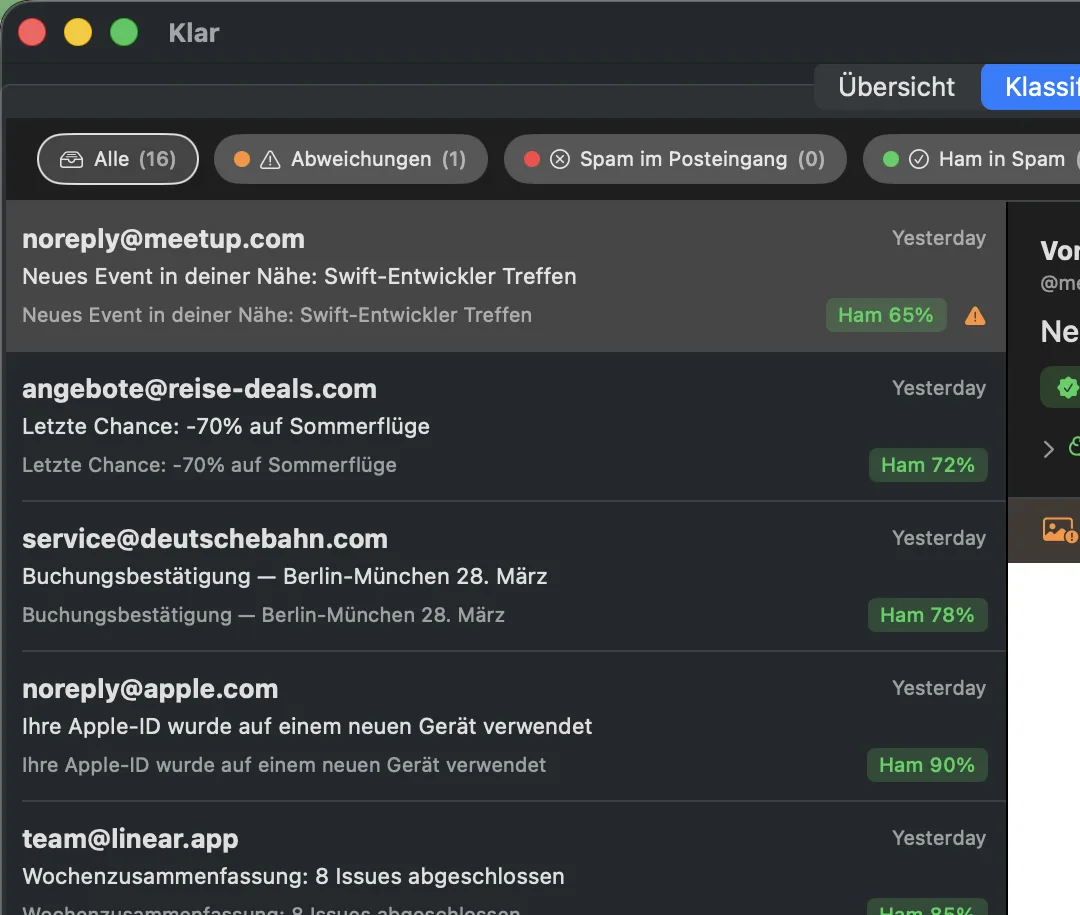The image size is (1080, 915).
Task: Expand the chevron in the detail pane
Action: (1048, 449)
